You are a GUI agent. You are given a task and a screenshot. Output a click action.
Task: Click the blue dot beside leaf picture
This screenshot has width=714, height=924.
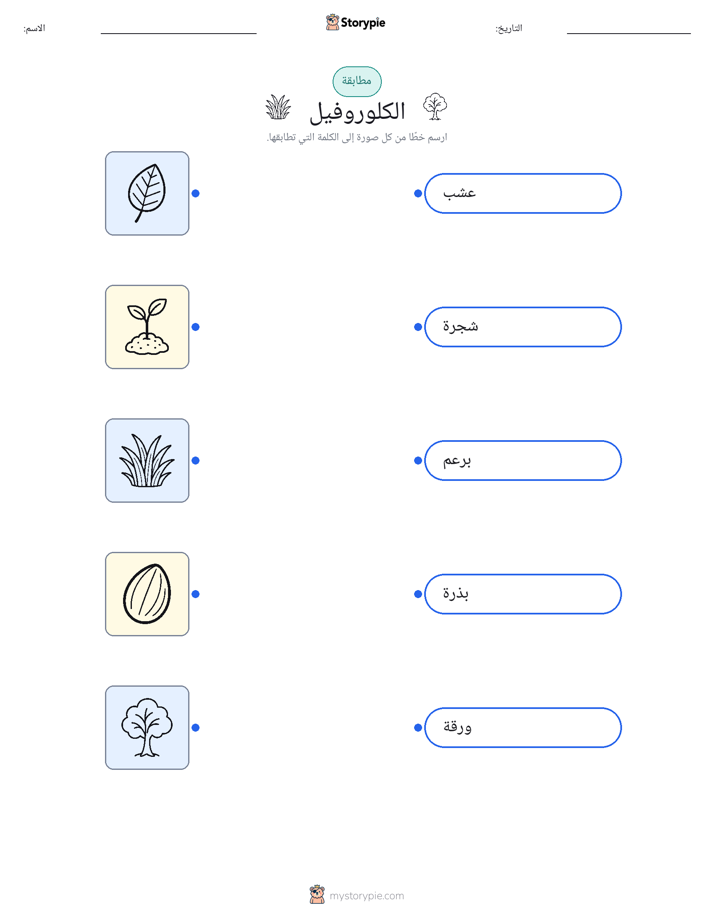click(x=196, y=193)
